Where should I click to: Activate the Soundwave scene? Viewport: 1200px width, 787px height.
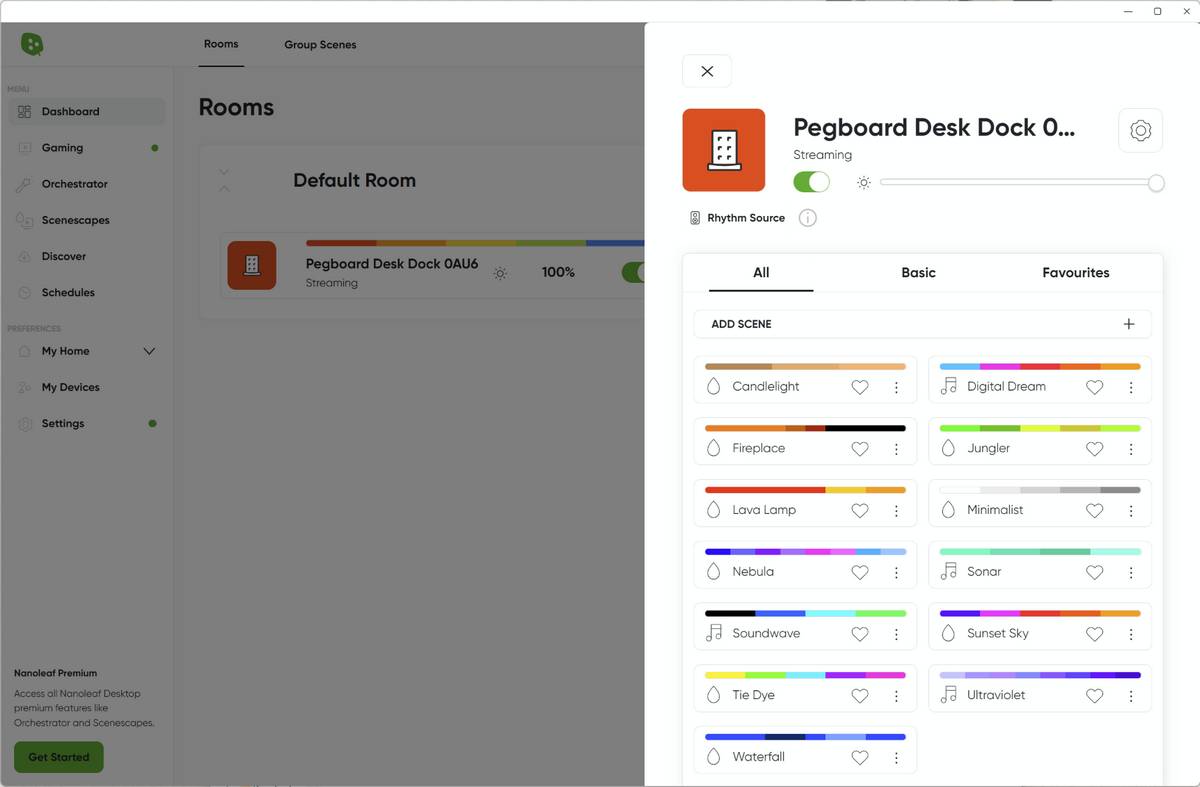[x=805, y=626]
